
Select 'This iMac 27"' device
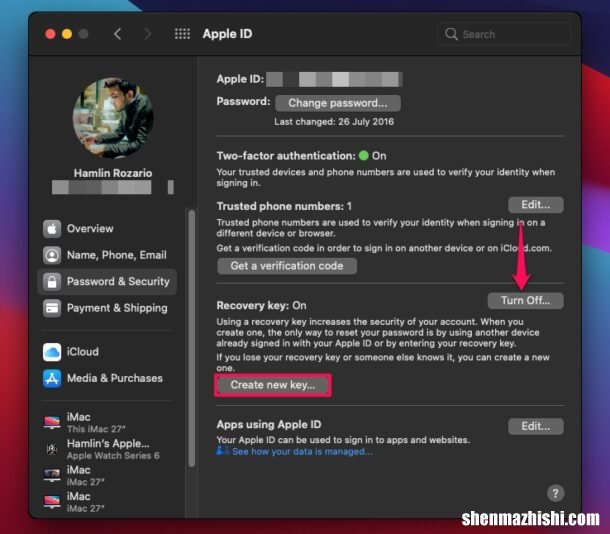point(107,422)
